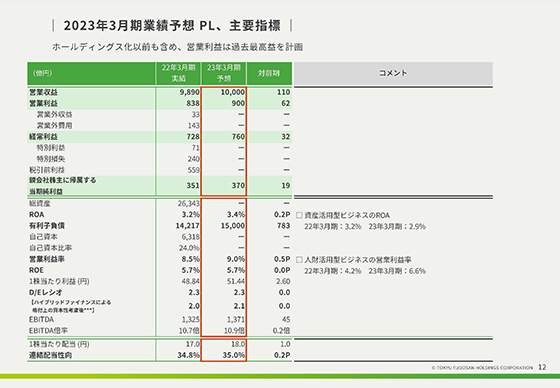Screen dimensions: 560x388
Task: Click the forecast value '900'
Action: [238, 103]
